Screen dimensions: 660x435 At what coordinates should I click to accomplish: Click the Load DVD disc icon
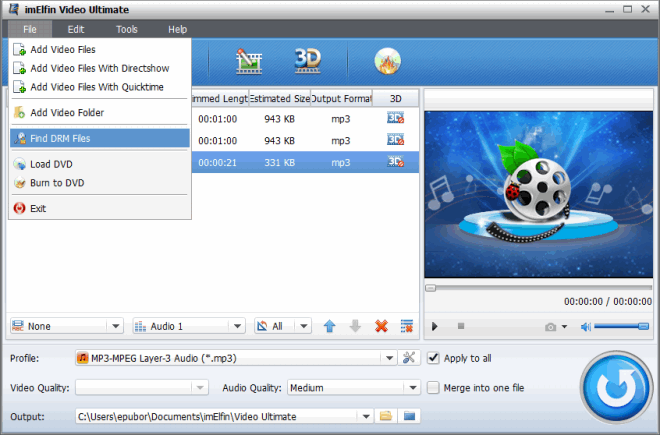click(19, 164)
